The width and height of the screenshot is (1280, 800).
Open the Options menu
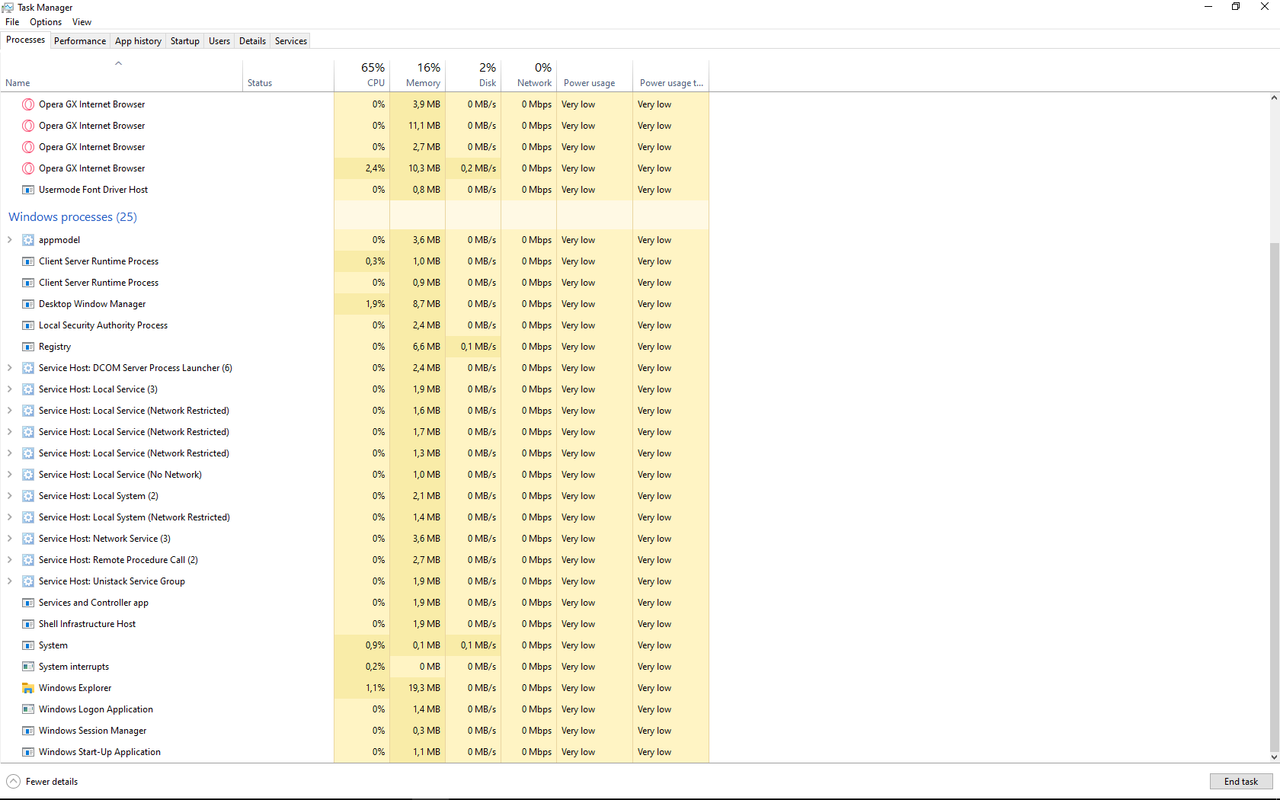tap(45, 22)
